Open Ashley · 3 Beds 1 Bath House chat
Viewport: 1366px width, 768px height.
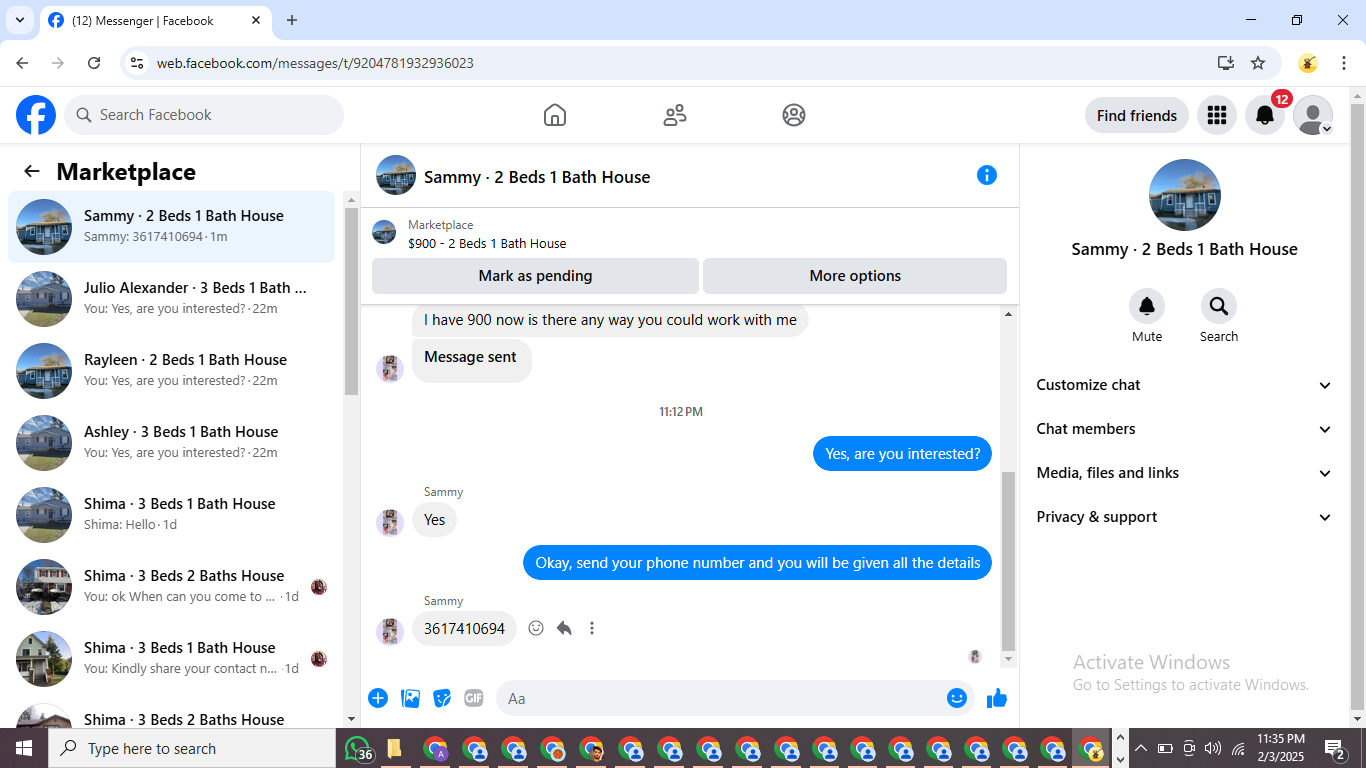pyautogui.click(x=171, y=443)
